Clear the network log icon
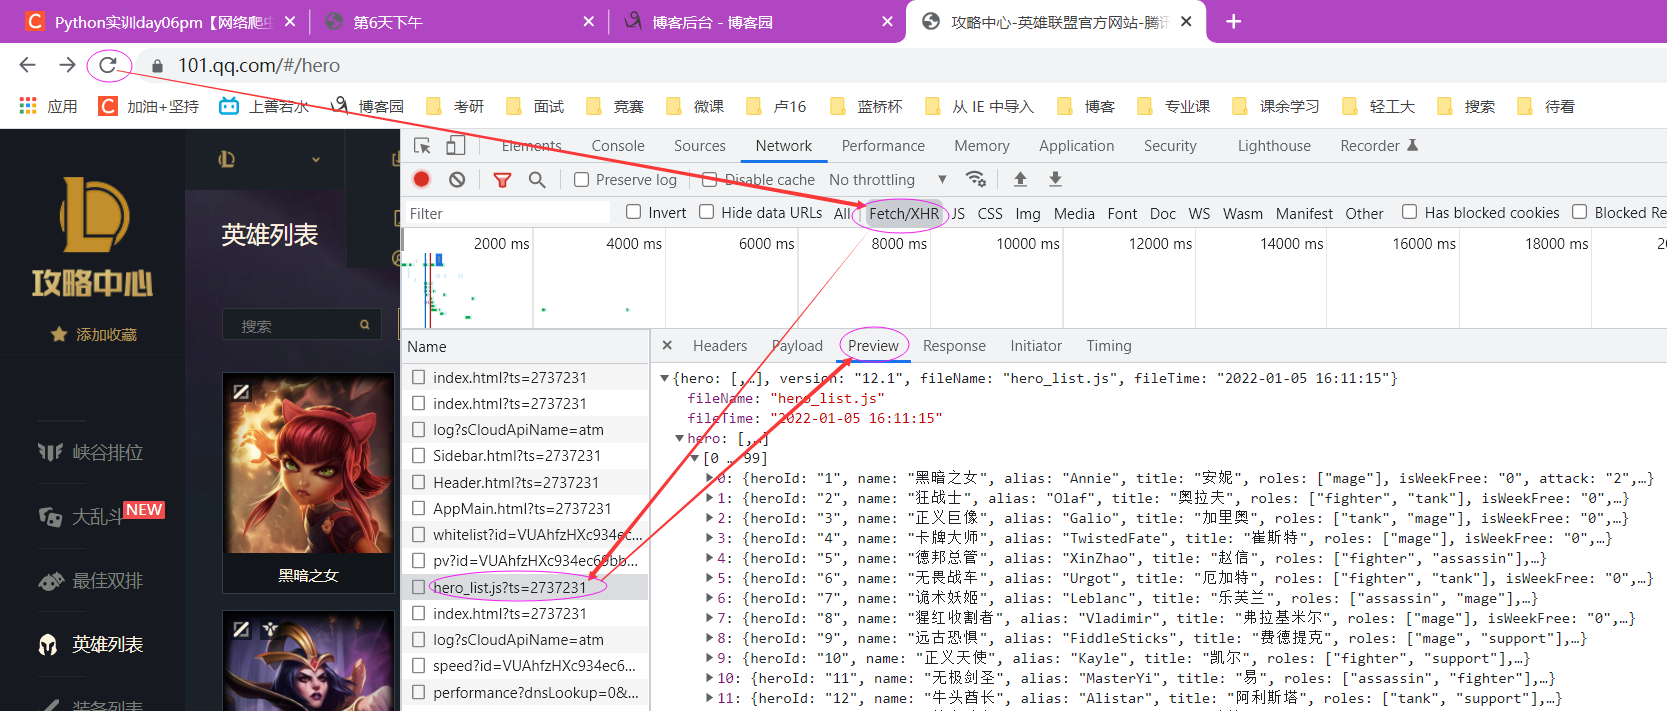 point(457,179)
